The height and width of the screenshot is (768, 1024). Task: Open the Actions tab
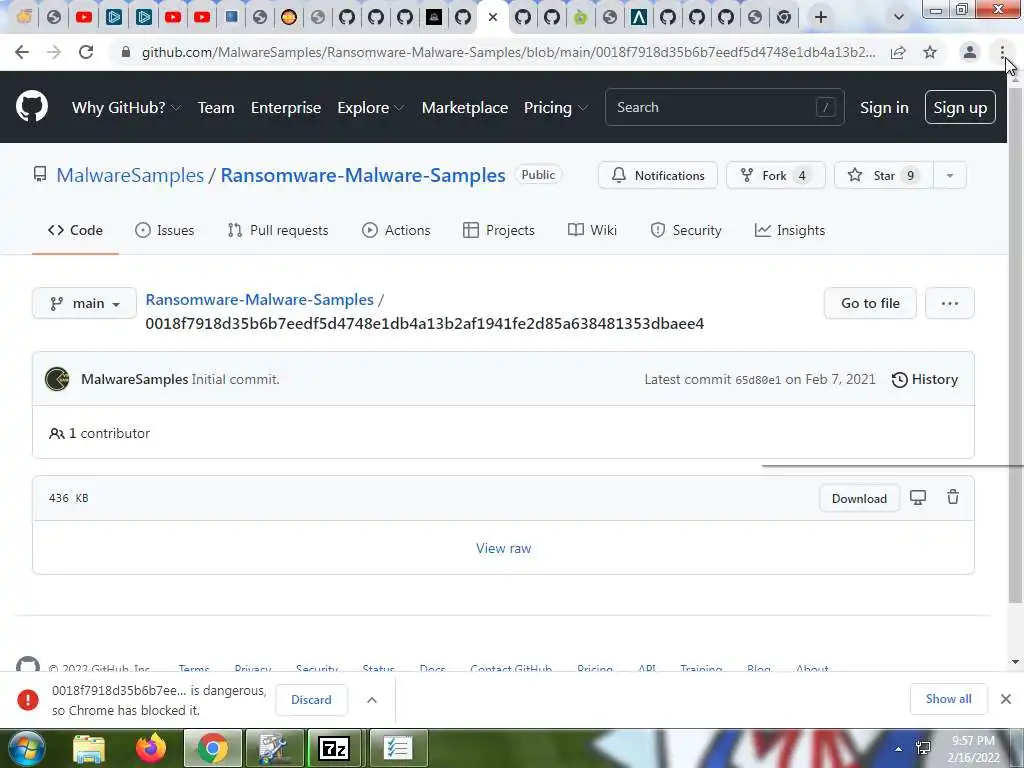(x=396, y=230)
